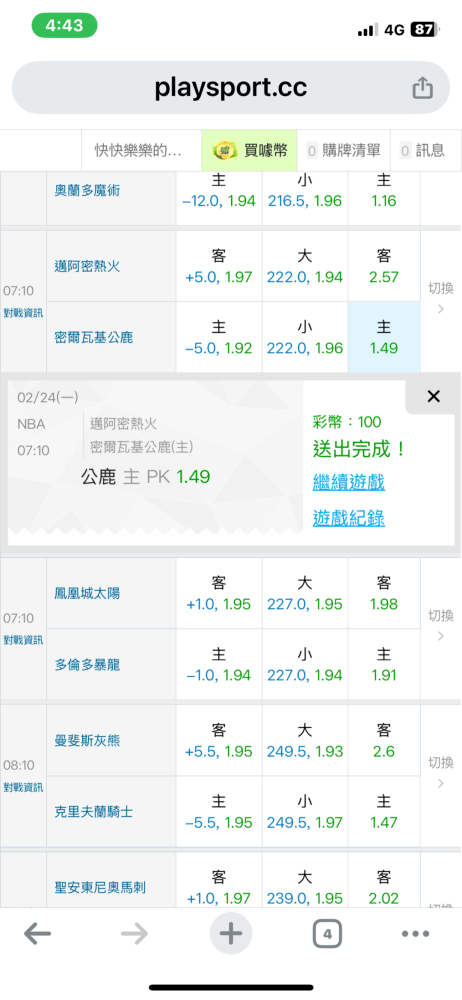Select 小 216.5, 1.96 under option

[x=305, y=198]
